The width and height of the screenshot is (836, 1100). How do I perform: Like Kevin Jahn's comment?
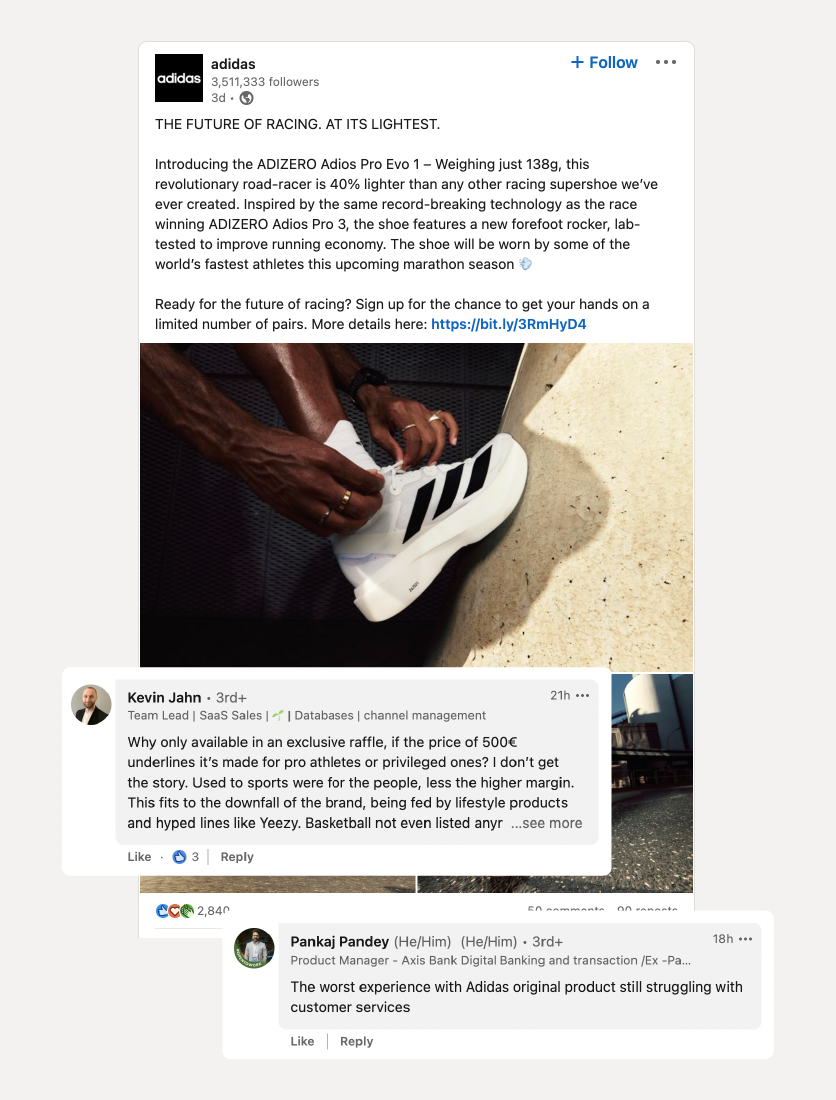pyautogui.click(x=139, y=857)
